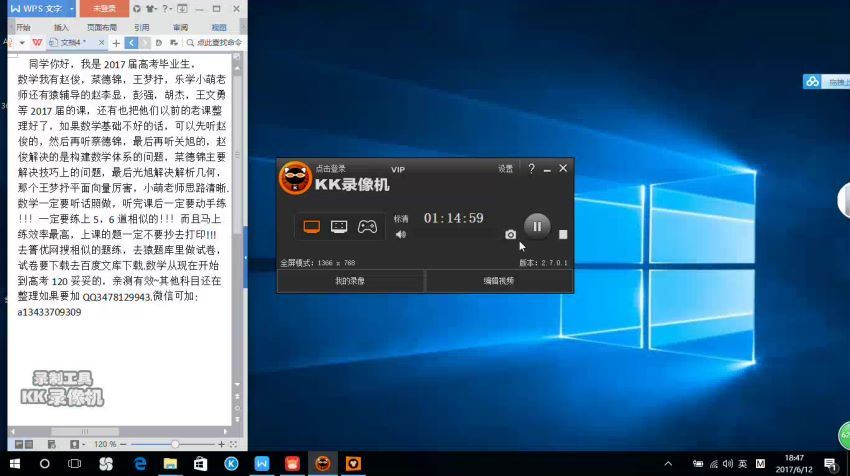The width and height of the screenshot is (850, 476).
Task: Open eye-protection mode dropdown in status bar
Action: click(x=76, y=445)
